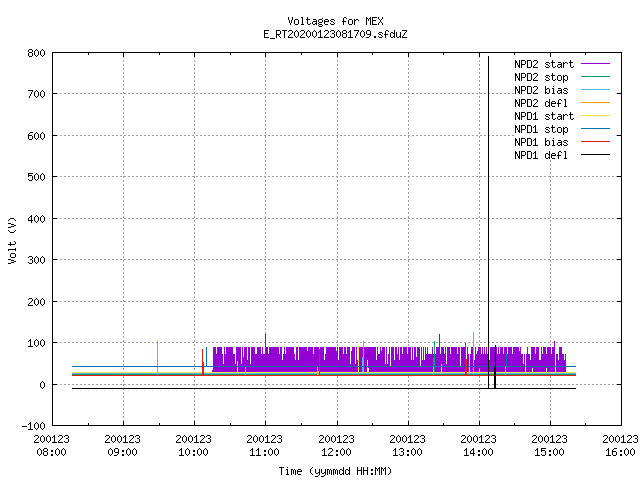The height and width of the screenshot is (480, 640).
Task: Click the 200123 13:00 time tick label
Action: 407,445
